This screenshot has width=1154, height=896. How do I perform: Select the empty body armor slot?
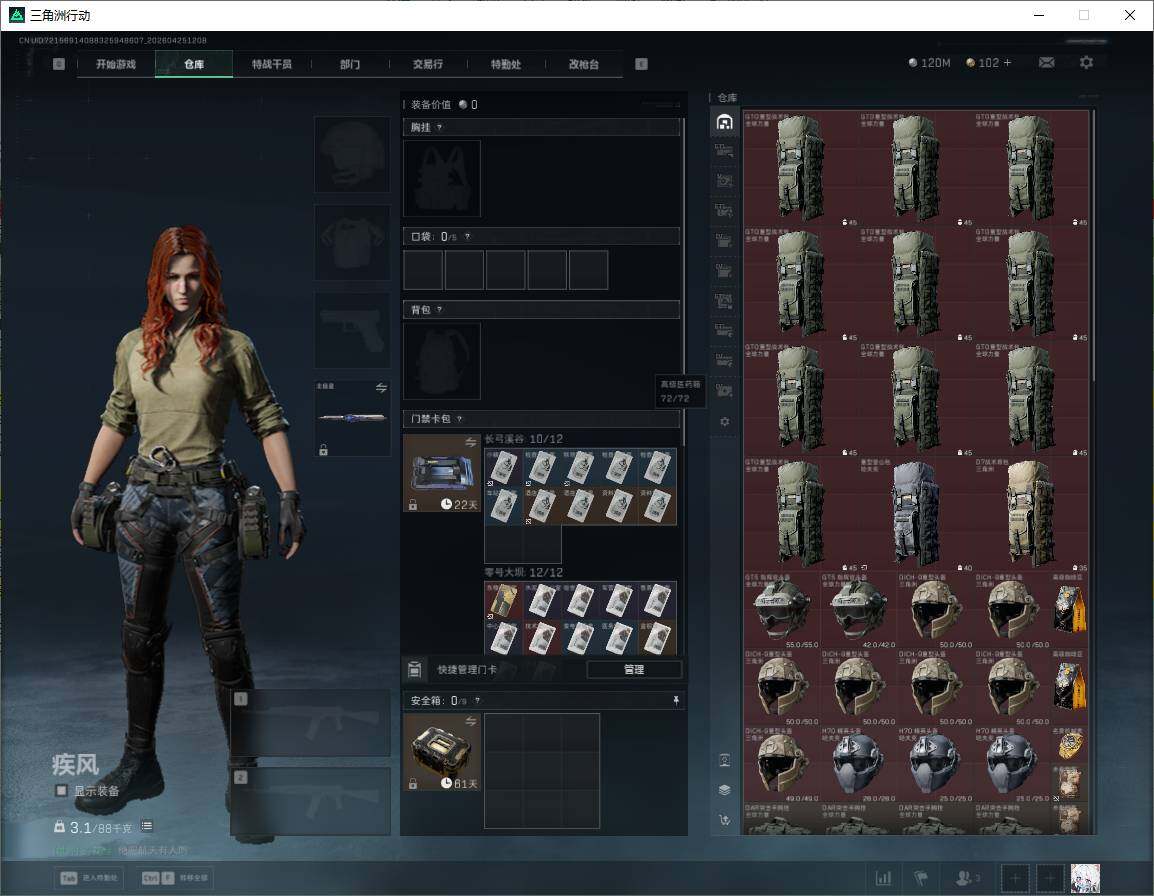tap(353, 243)
